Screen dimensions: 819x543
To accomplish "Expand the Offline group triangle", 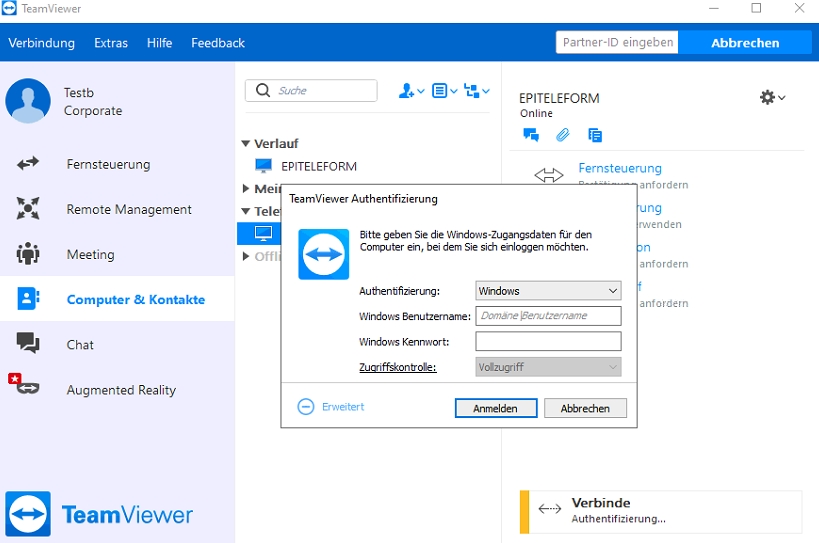I will coord(245,256).
